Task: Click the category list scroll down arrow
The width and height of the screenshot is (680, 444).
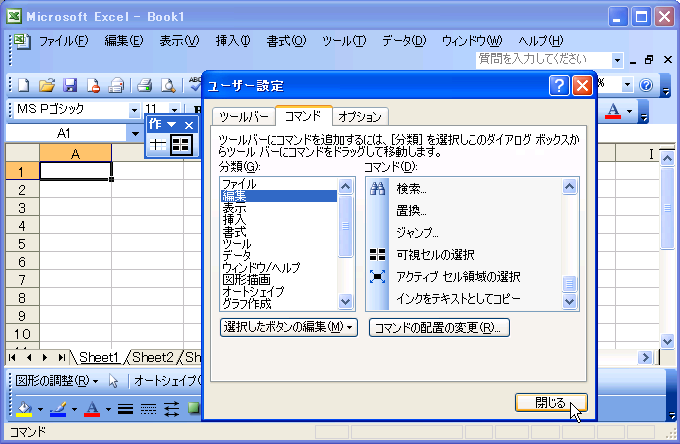Action: click(346, 301)
